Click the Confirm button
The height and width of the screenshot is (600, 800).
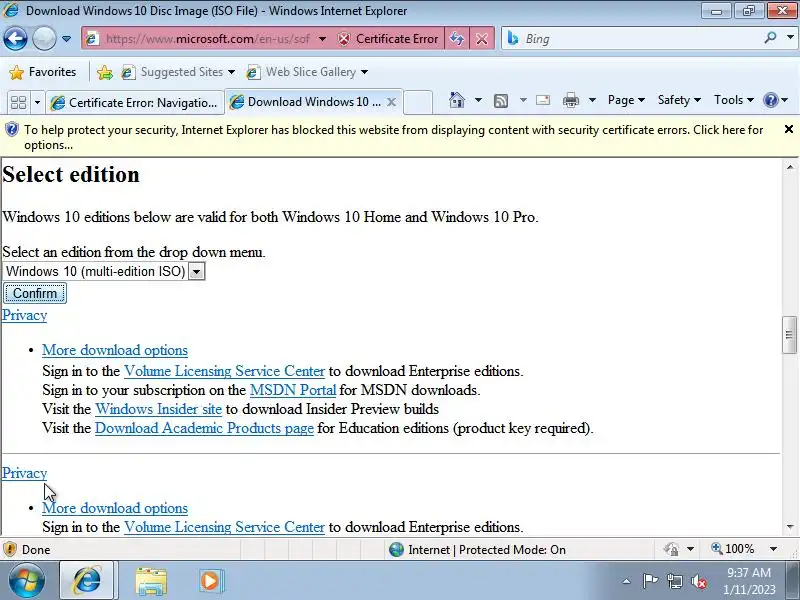pos(35,293)
